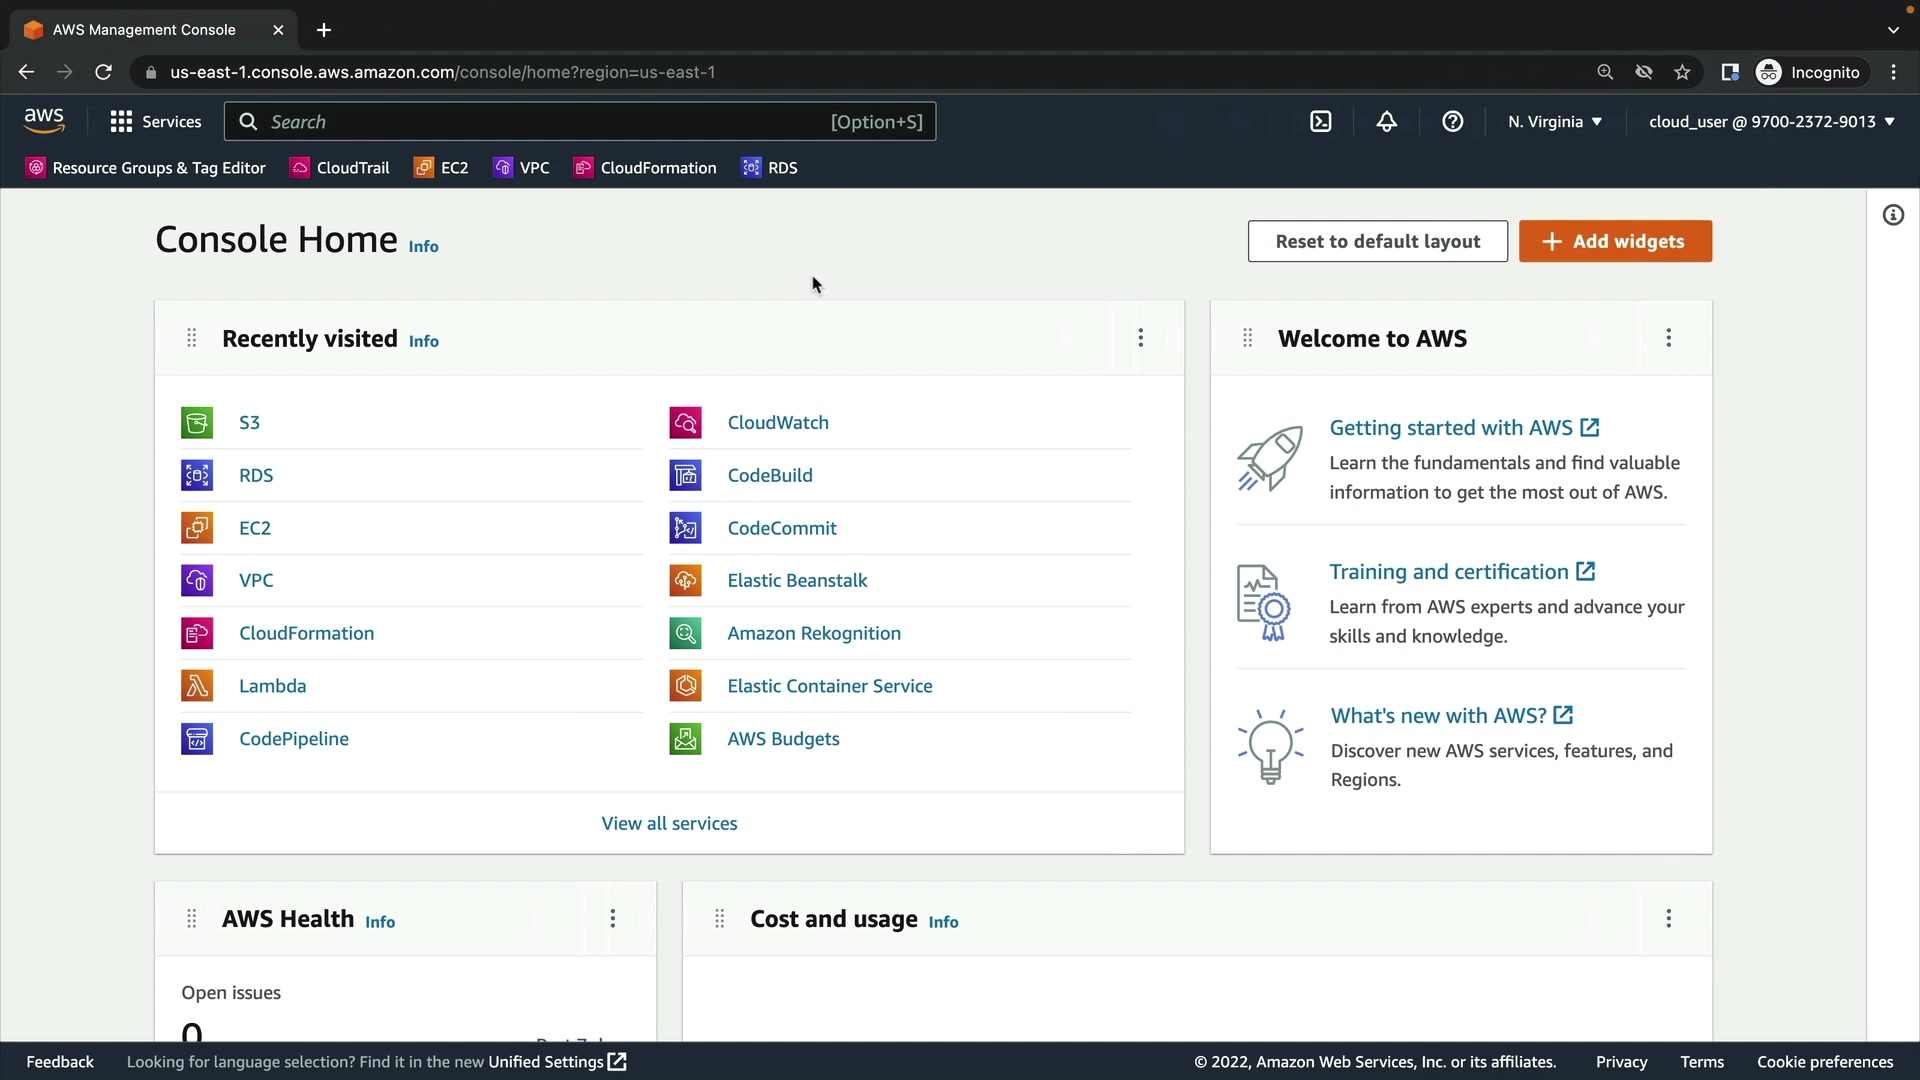Expand the N. Virginia region dropdown
This screenshot has height=1080, width=1920.
point(1555,122)
